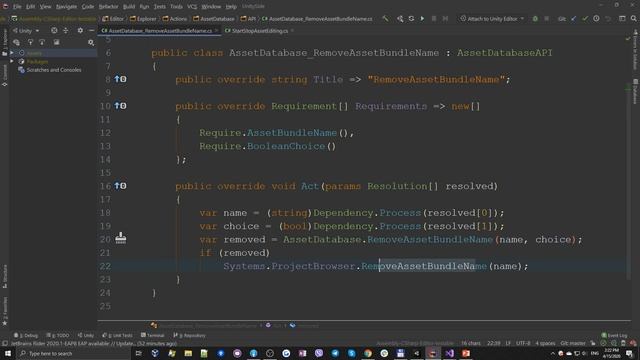640x360 pixels.
Task: Click the Actions breadcrumb folder
Action: click(175, 19)
